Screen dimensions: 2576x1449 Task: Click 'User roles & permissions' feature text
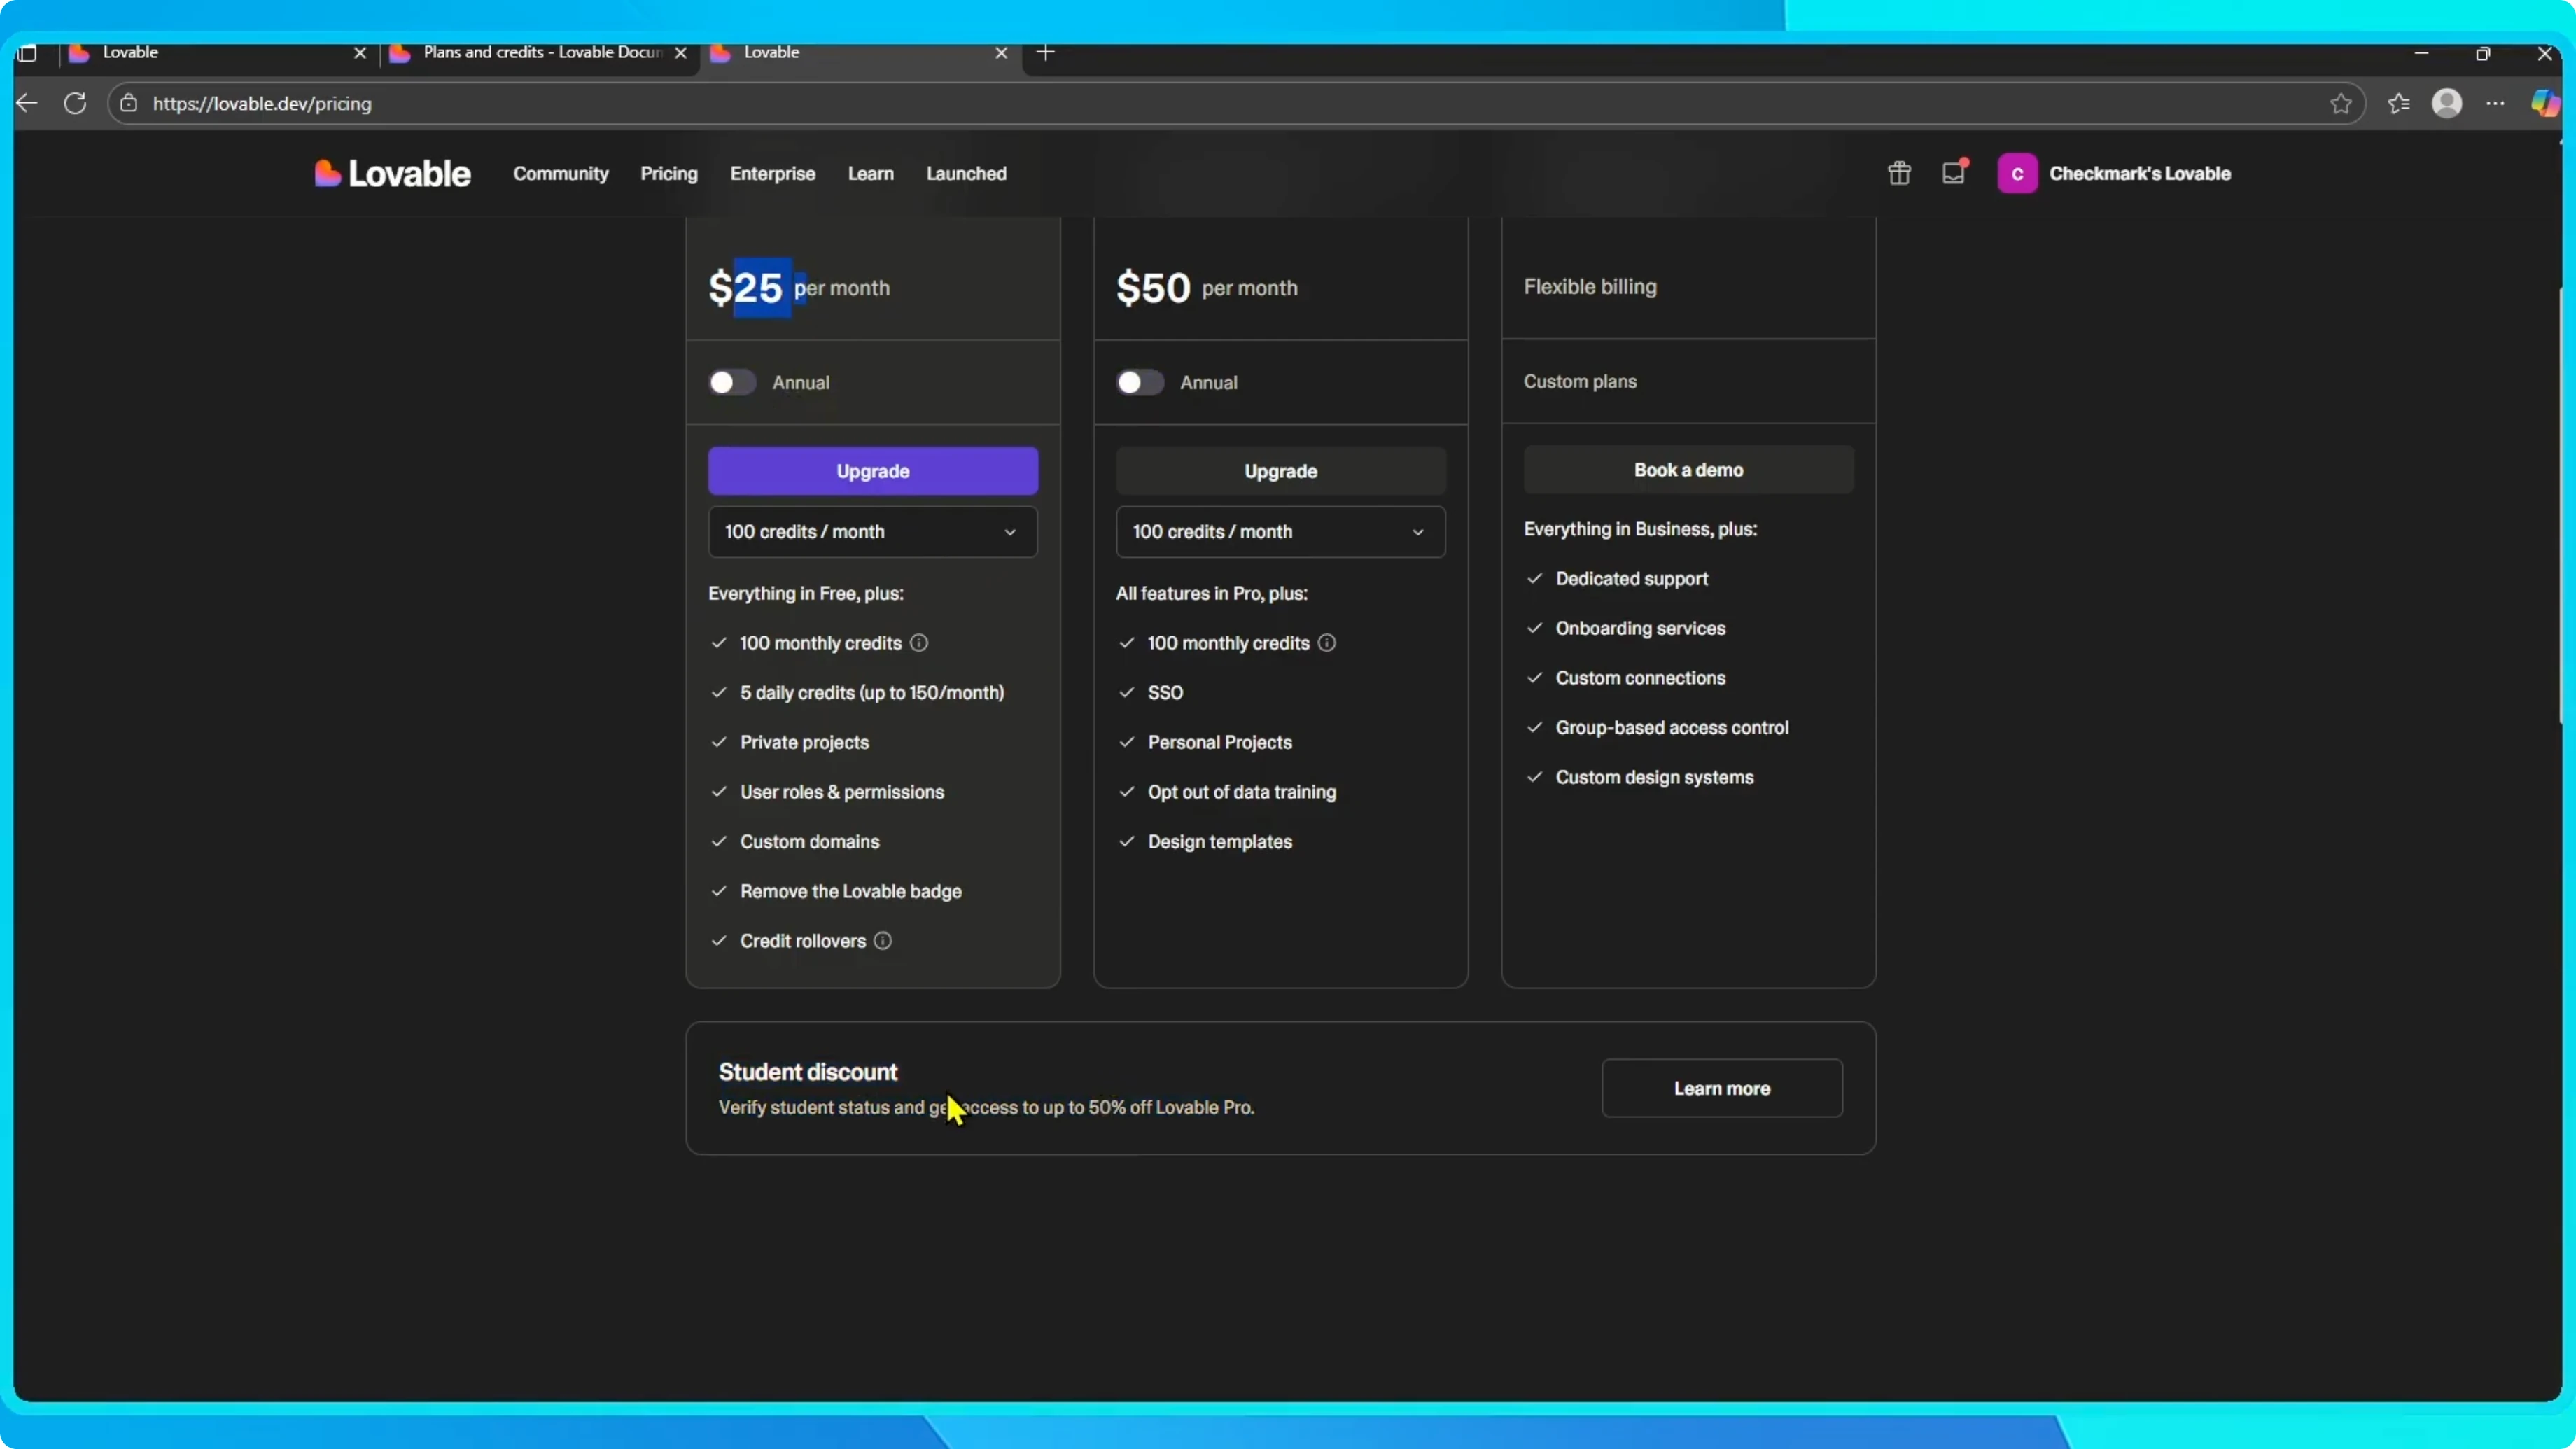coord(842,792)
